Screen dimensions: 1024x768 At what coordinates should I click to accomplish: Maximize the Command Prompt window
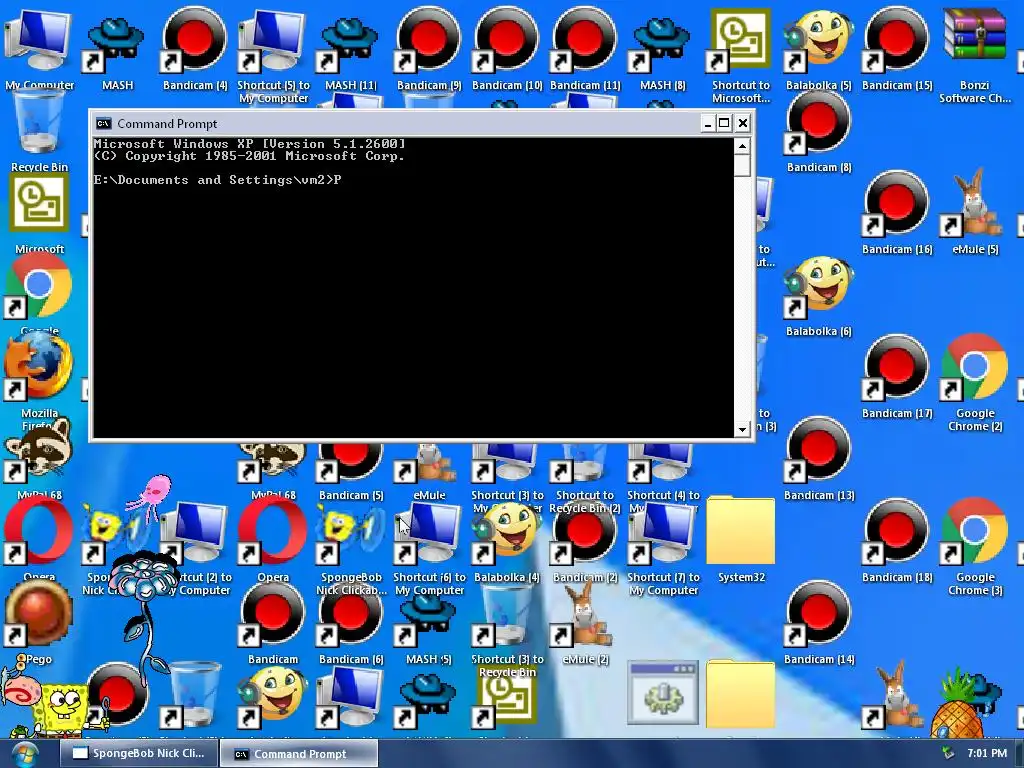click(x=724, y=123)
